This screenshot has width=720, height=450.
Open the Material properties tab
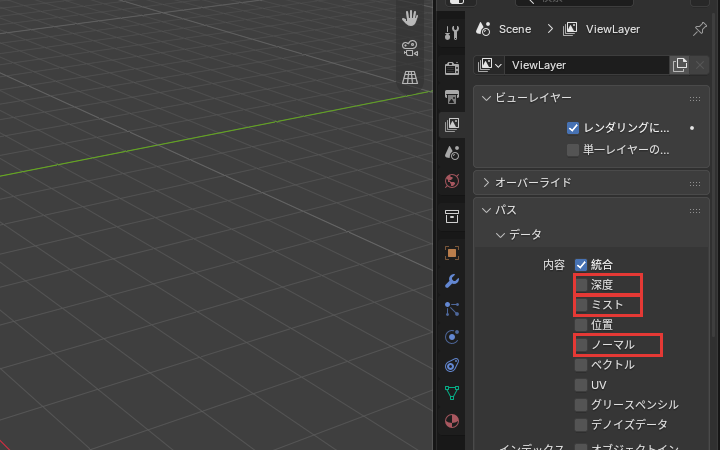pyautogui.click(x=452, y=421)
